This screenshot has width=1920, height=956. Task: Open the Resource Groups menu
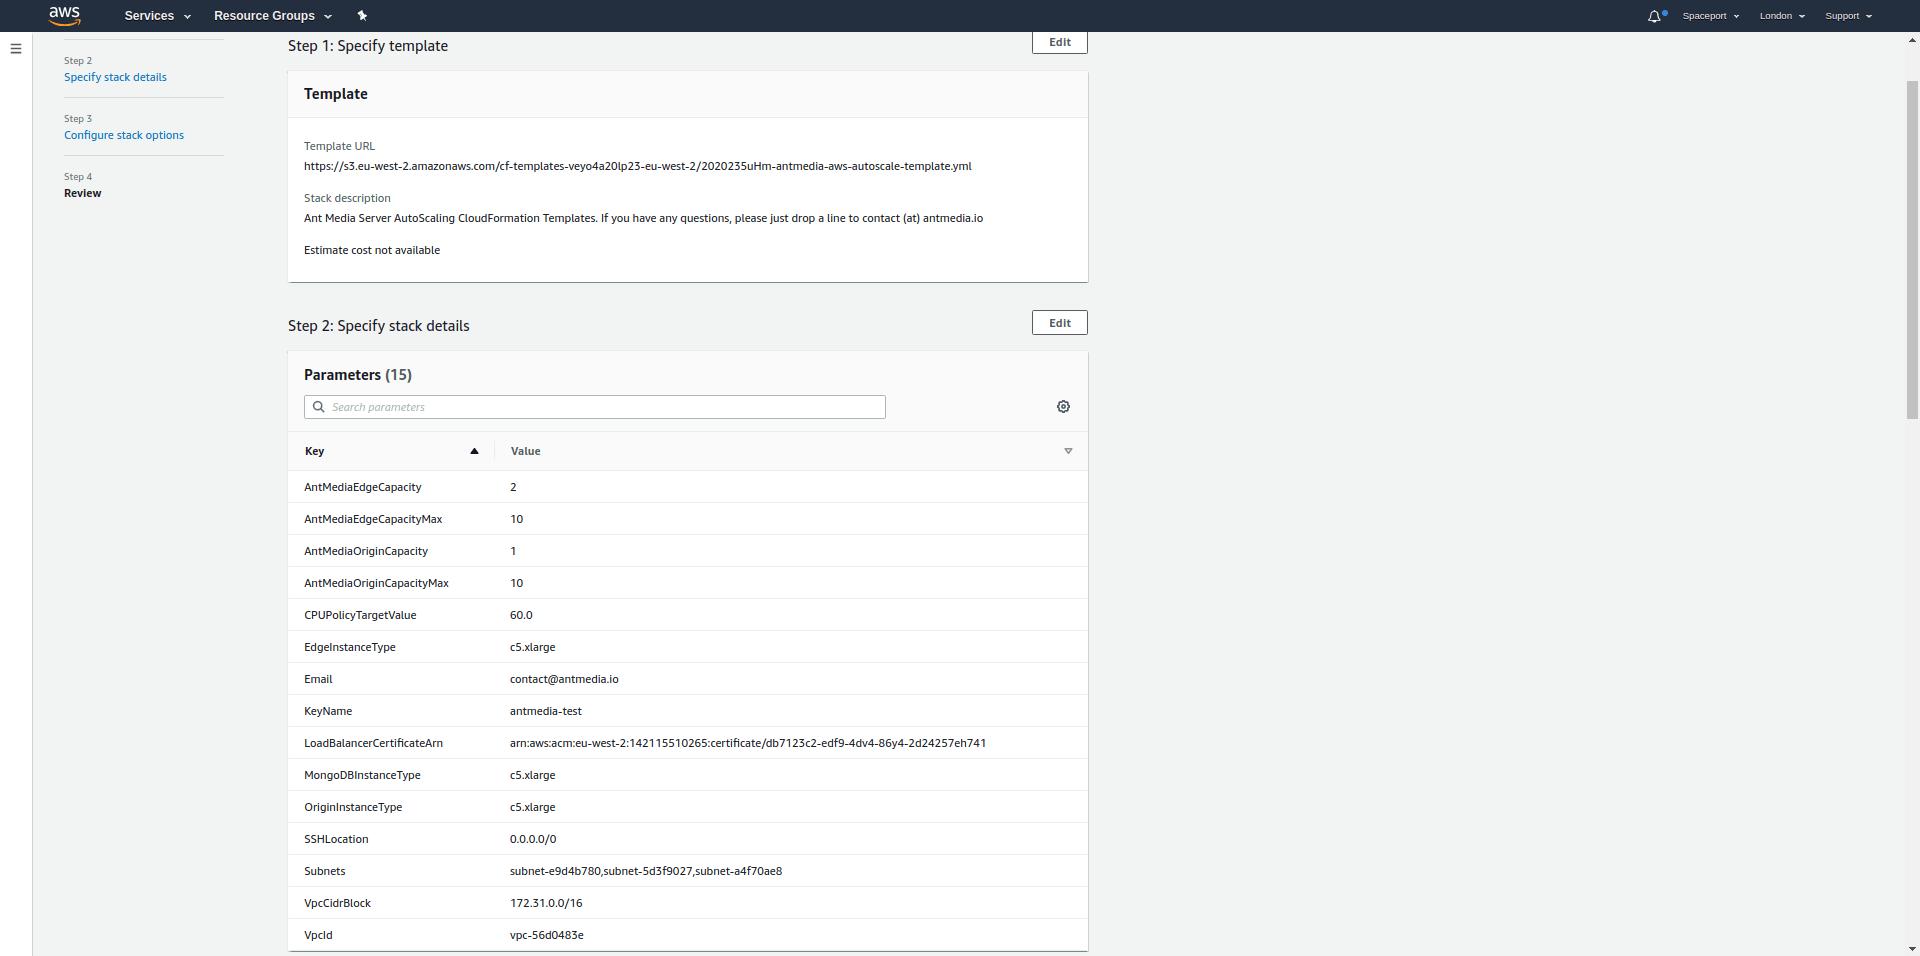pos(272,16)
